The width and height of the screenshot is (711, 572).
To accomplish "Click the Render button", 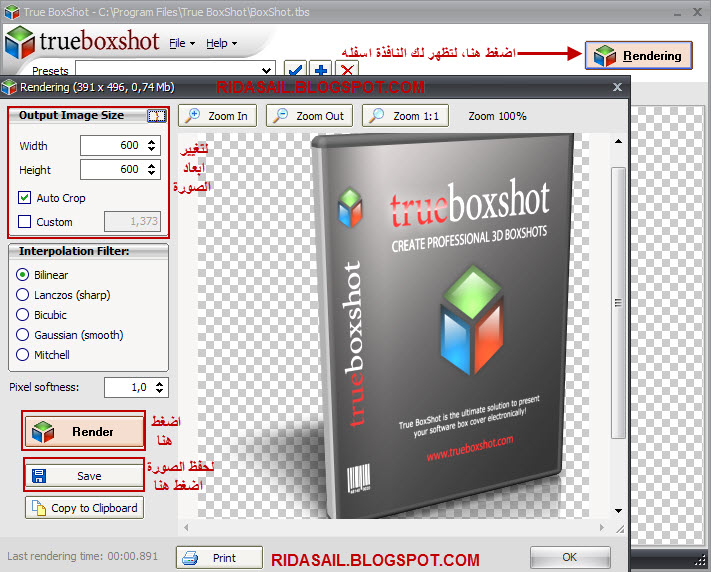I will coord(84,431).
